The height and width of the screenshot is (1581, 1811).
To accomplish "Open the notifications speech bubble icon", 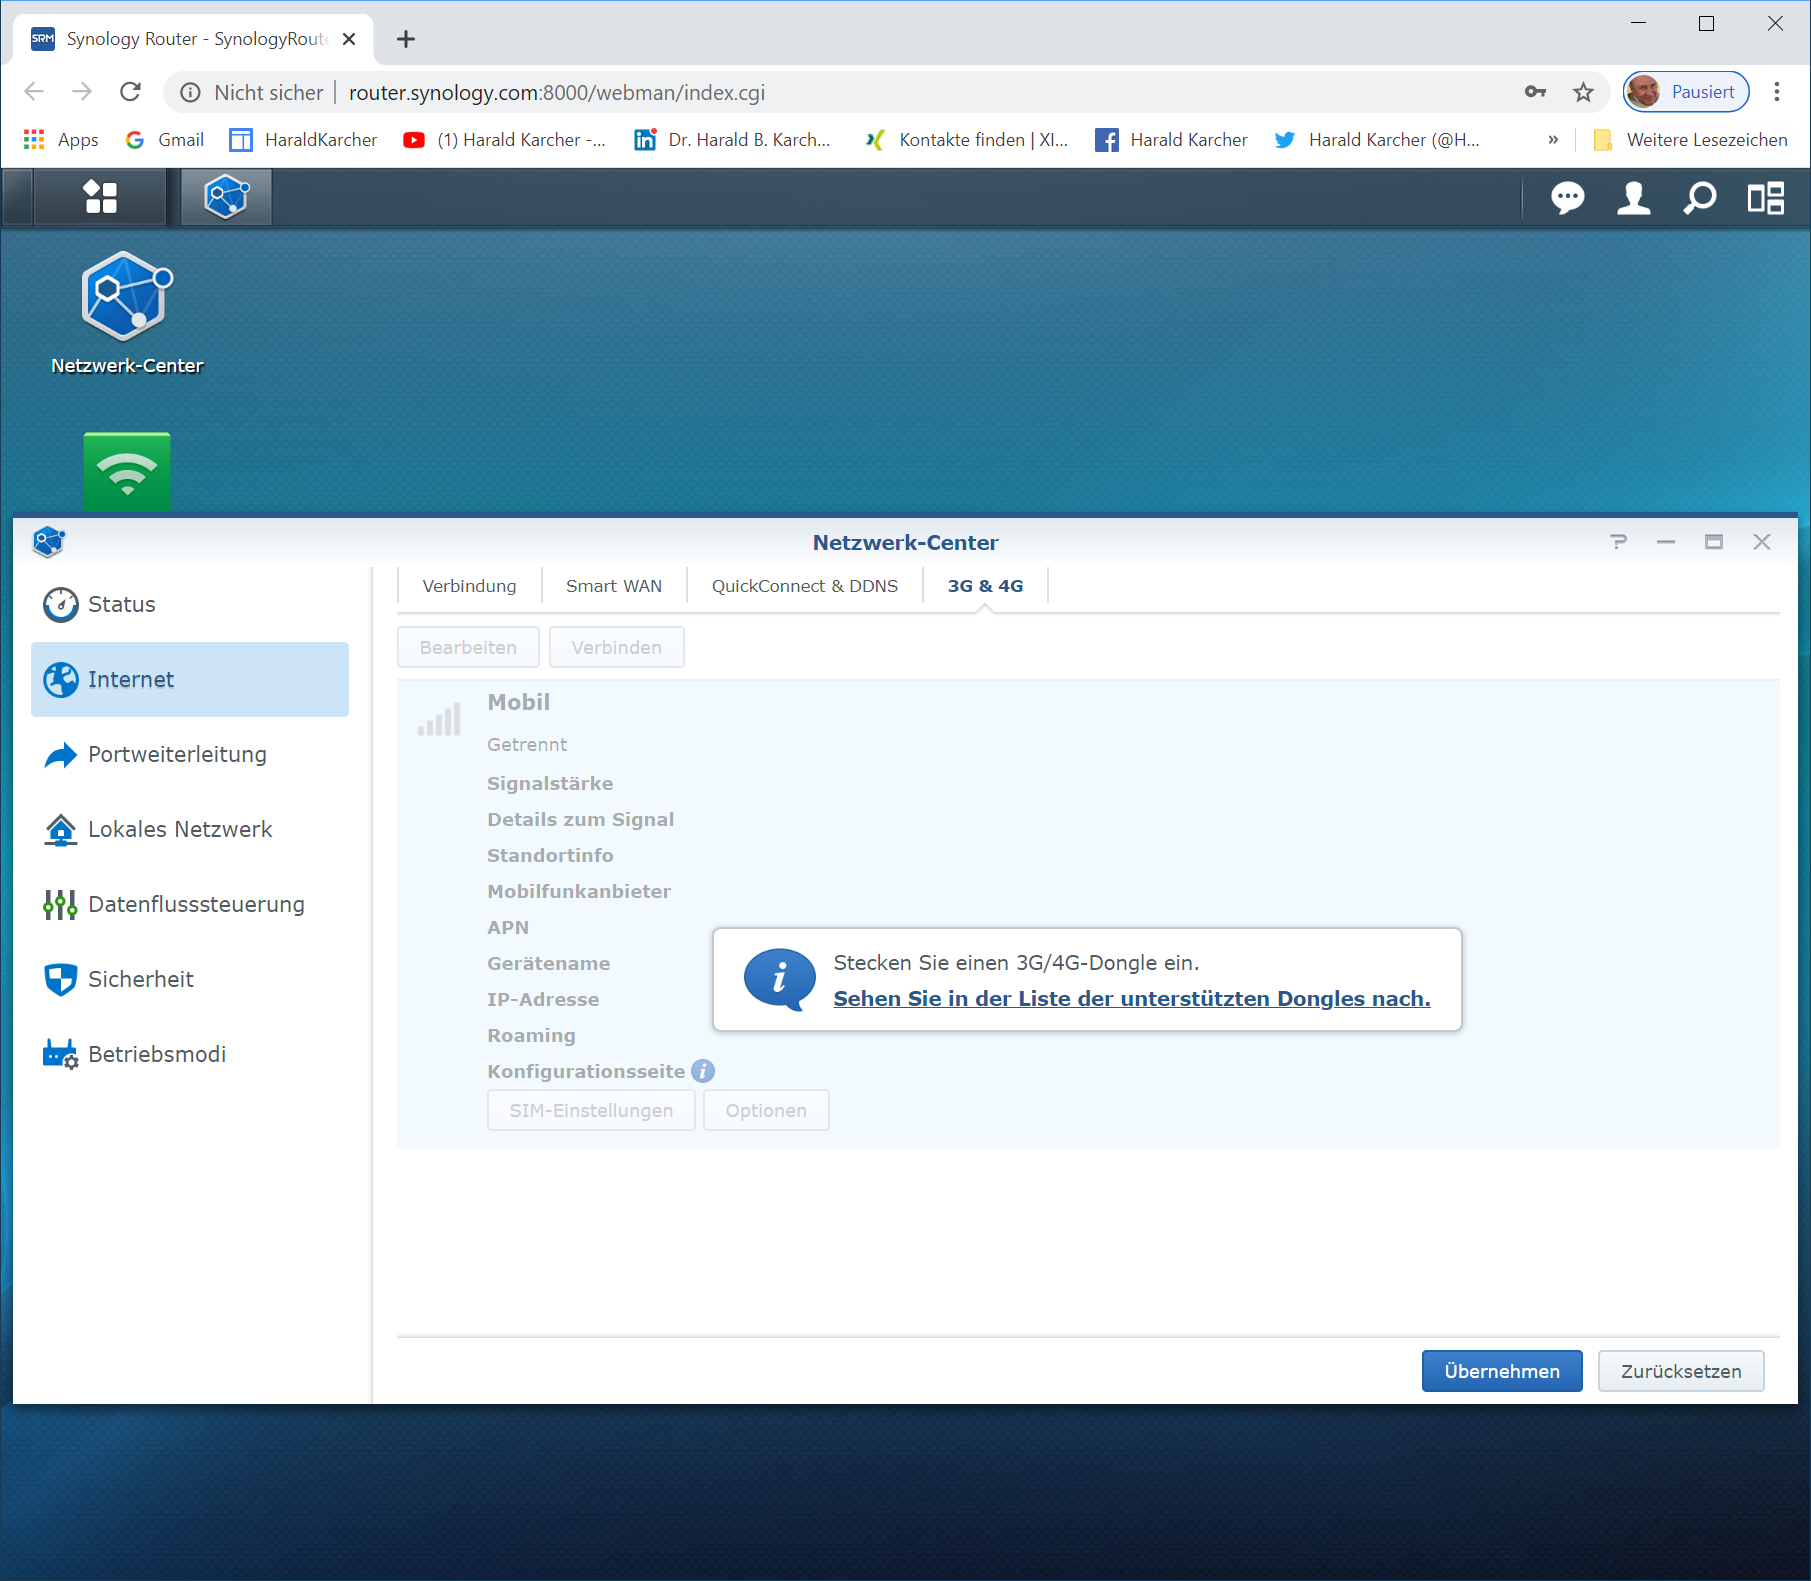I will (1567, 198).
